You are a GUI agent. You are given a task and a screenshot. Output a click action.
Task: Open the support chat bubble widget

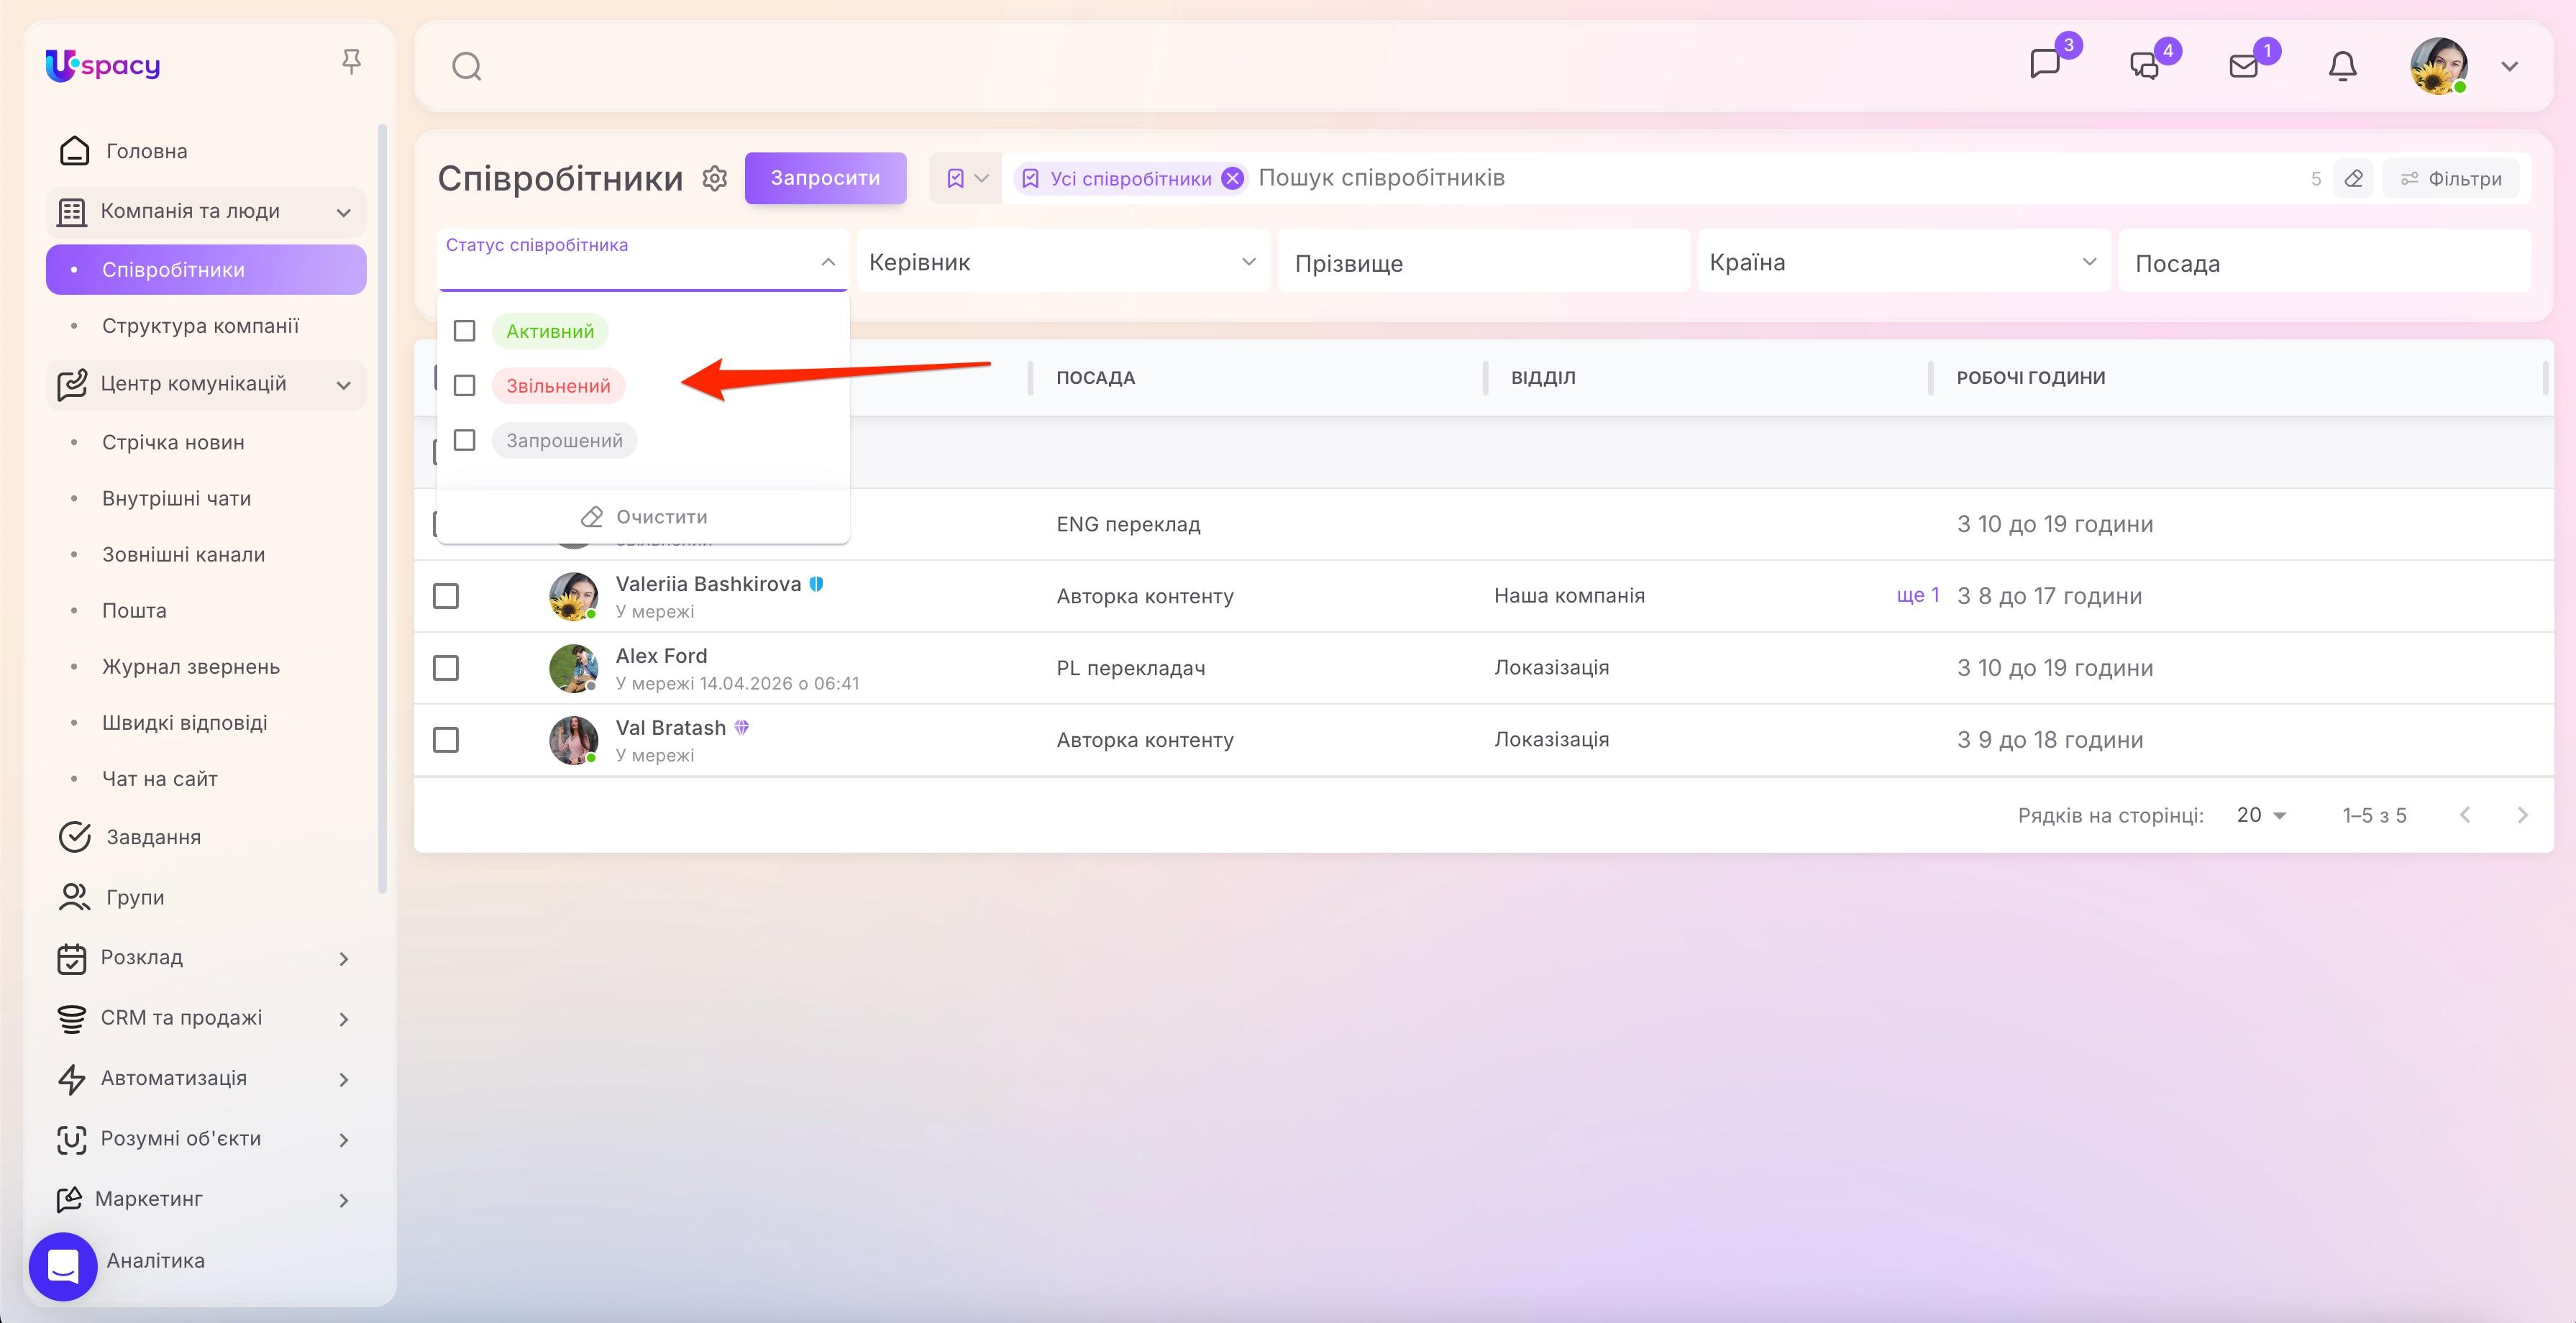63,1266
